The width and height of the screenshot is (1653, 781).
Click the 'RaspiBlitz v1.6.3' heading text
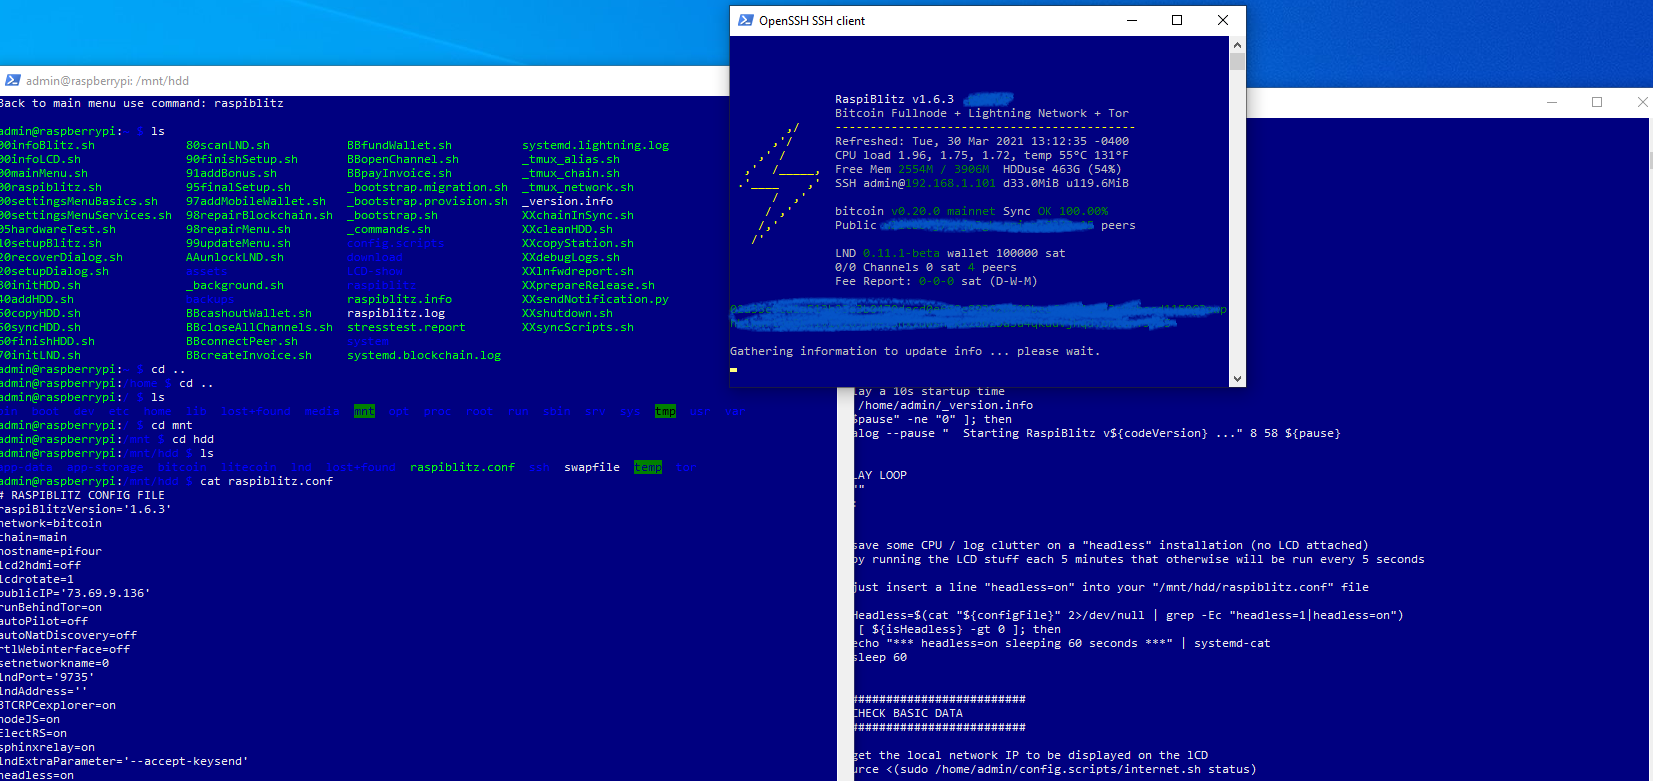point(894,99)
